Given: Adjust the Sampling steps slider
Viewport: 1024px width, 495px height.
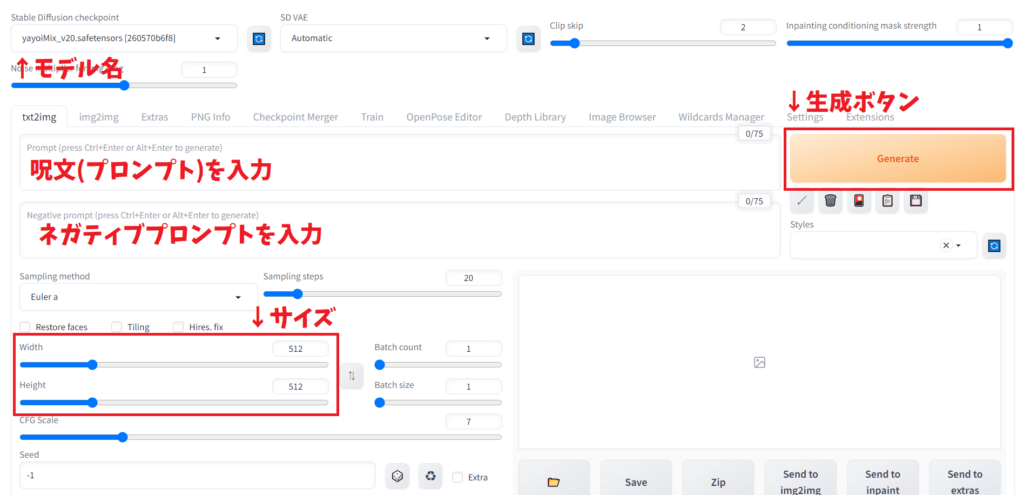Looking at the screenshot, I should 383,294.
